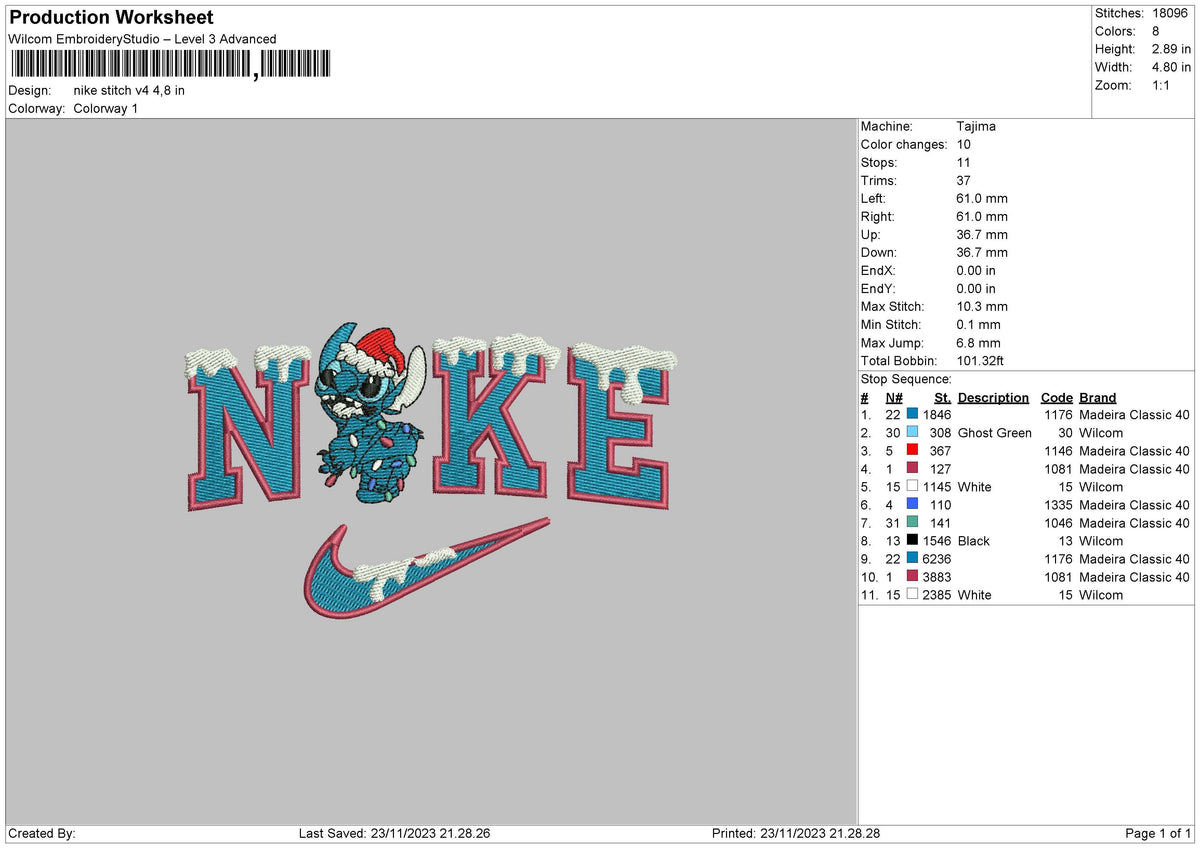1200x848 pixels.
Task: Click the Ghost Green color swatch
Action: click(912, 433)
